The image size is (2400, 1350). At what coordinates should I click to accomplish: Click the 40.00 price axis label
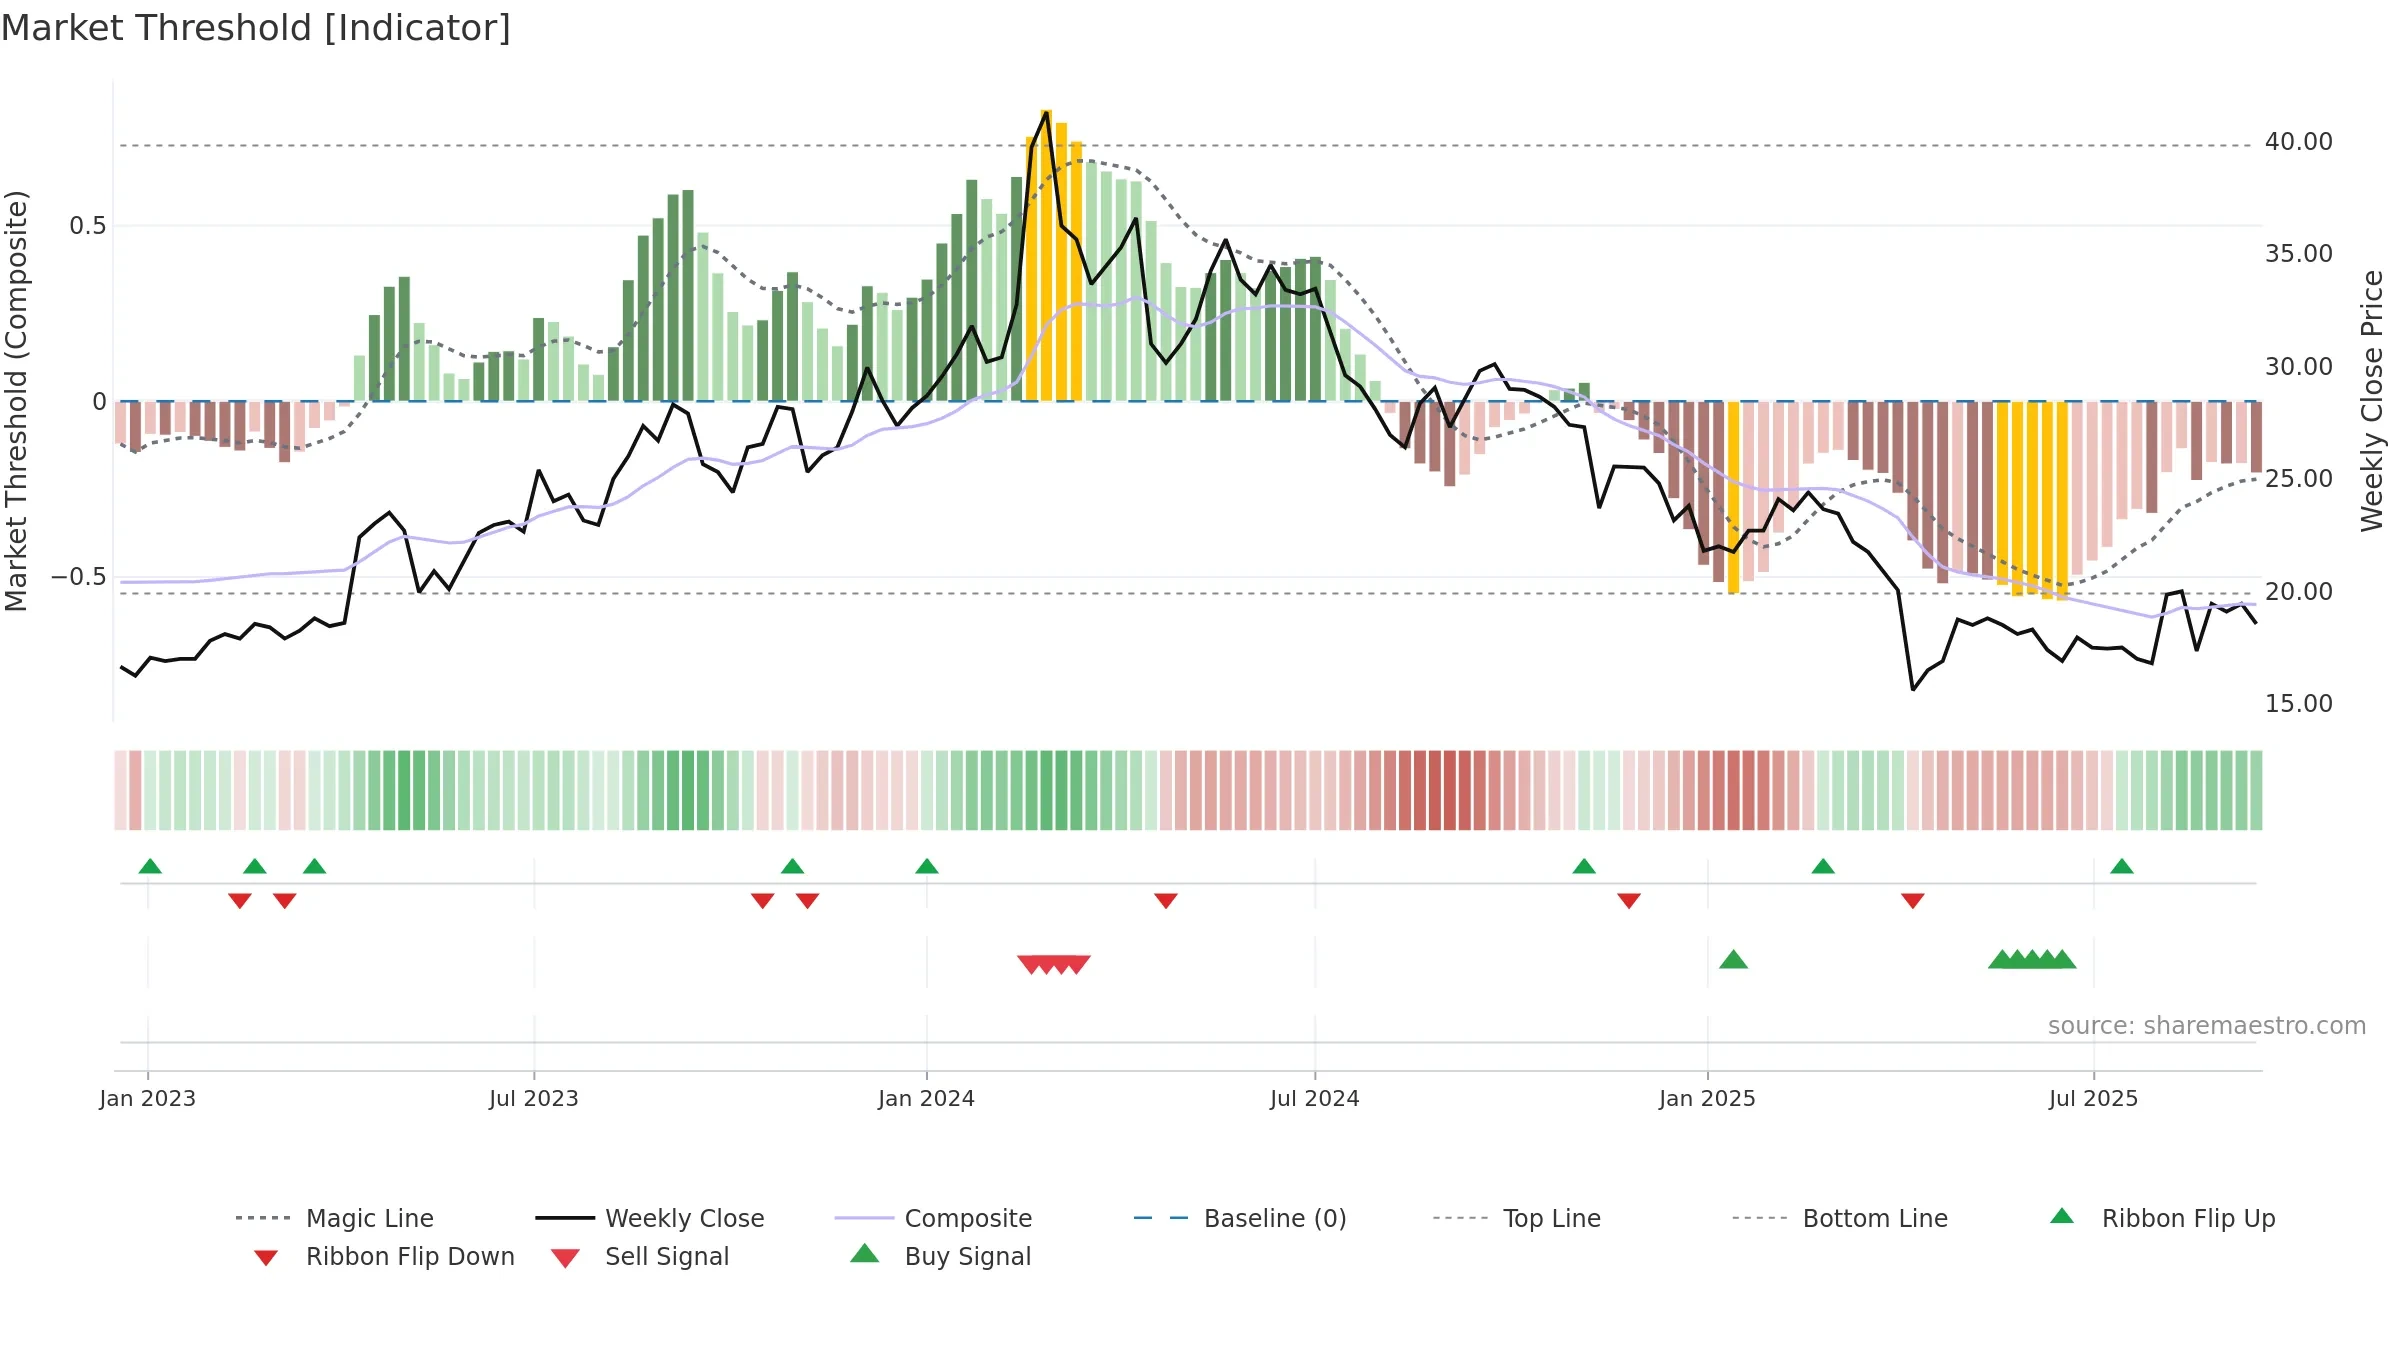pos(2299,142)
